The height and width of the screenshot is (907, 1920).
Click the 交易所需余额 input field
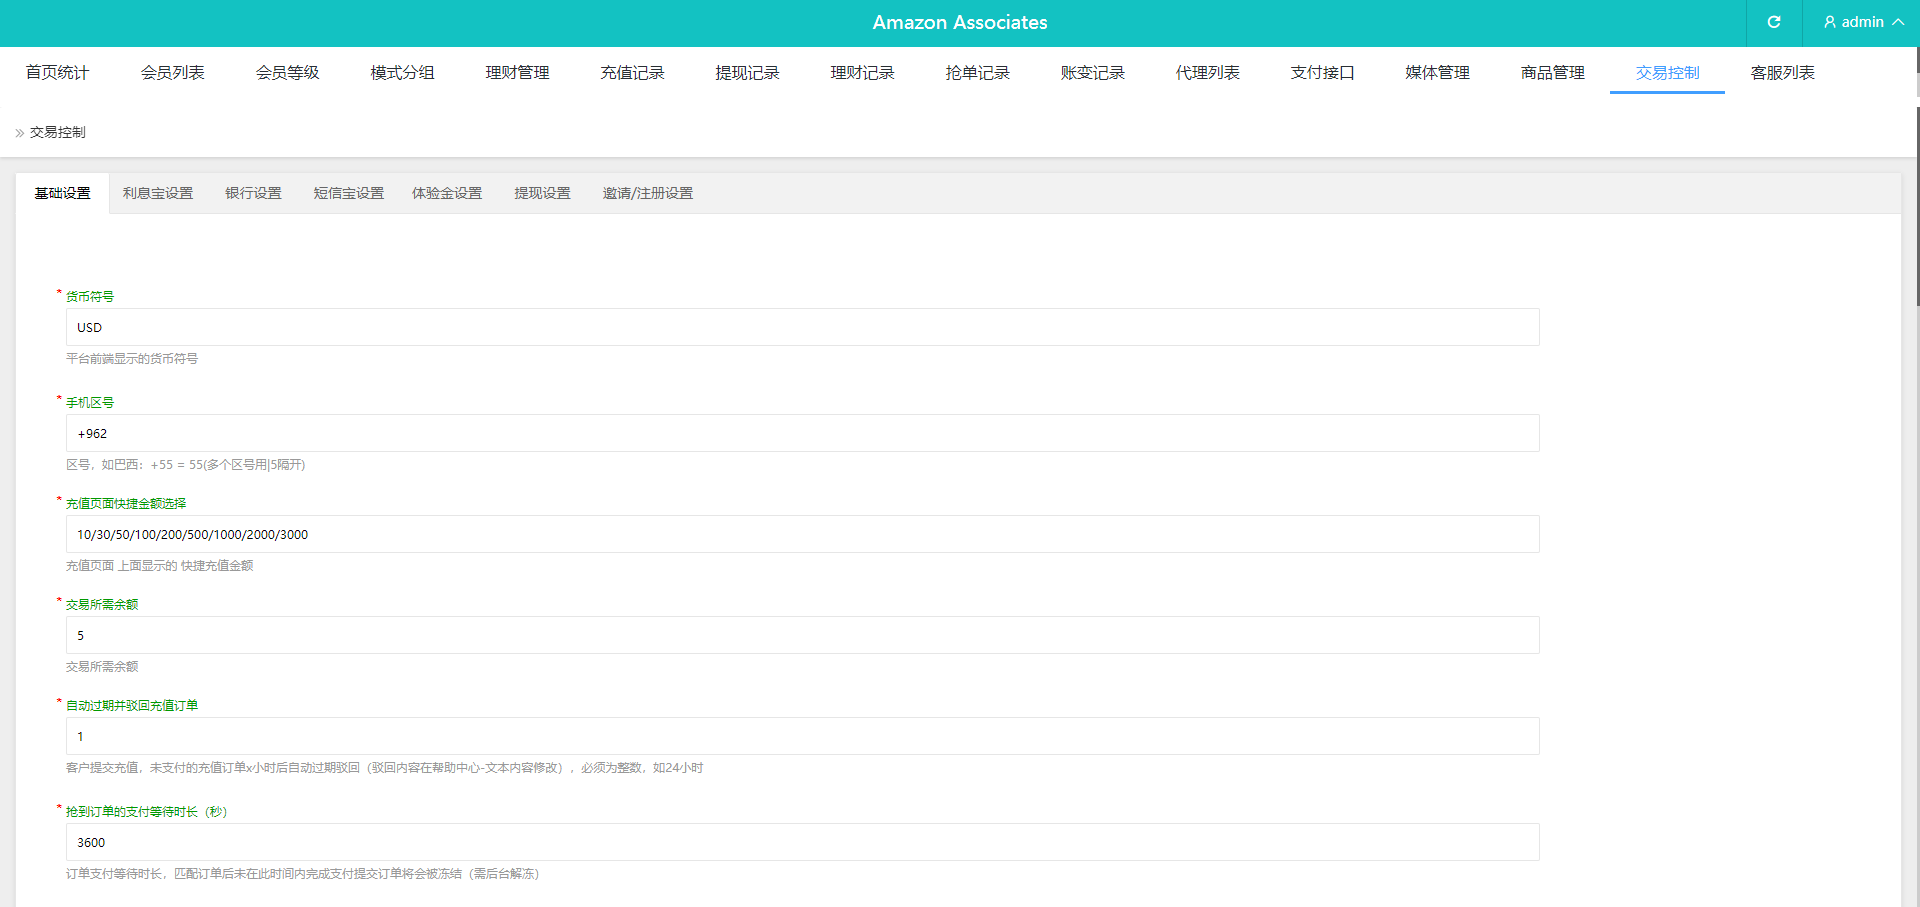point(802,635)
